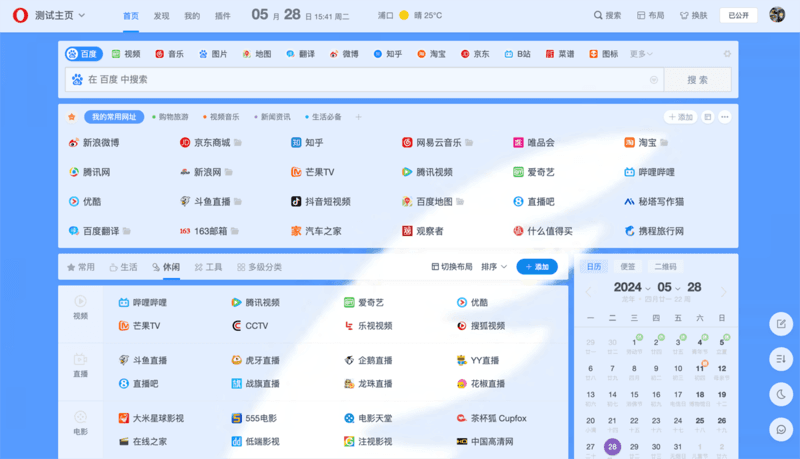
Task: Open the bookmark panel more-options menu
Action: click(x=724, y=117)
